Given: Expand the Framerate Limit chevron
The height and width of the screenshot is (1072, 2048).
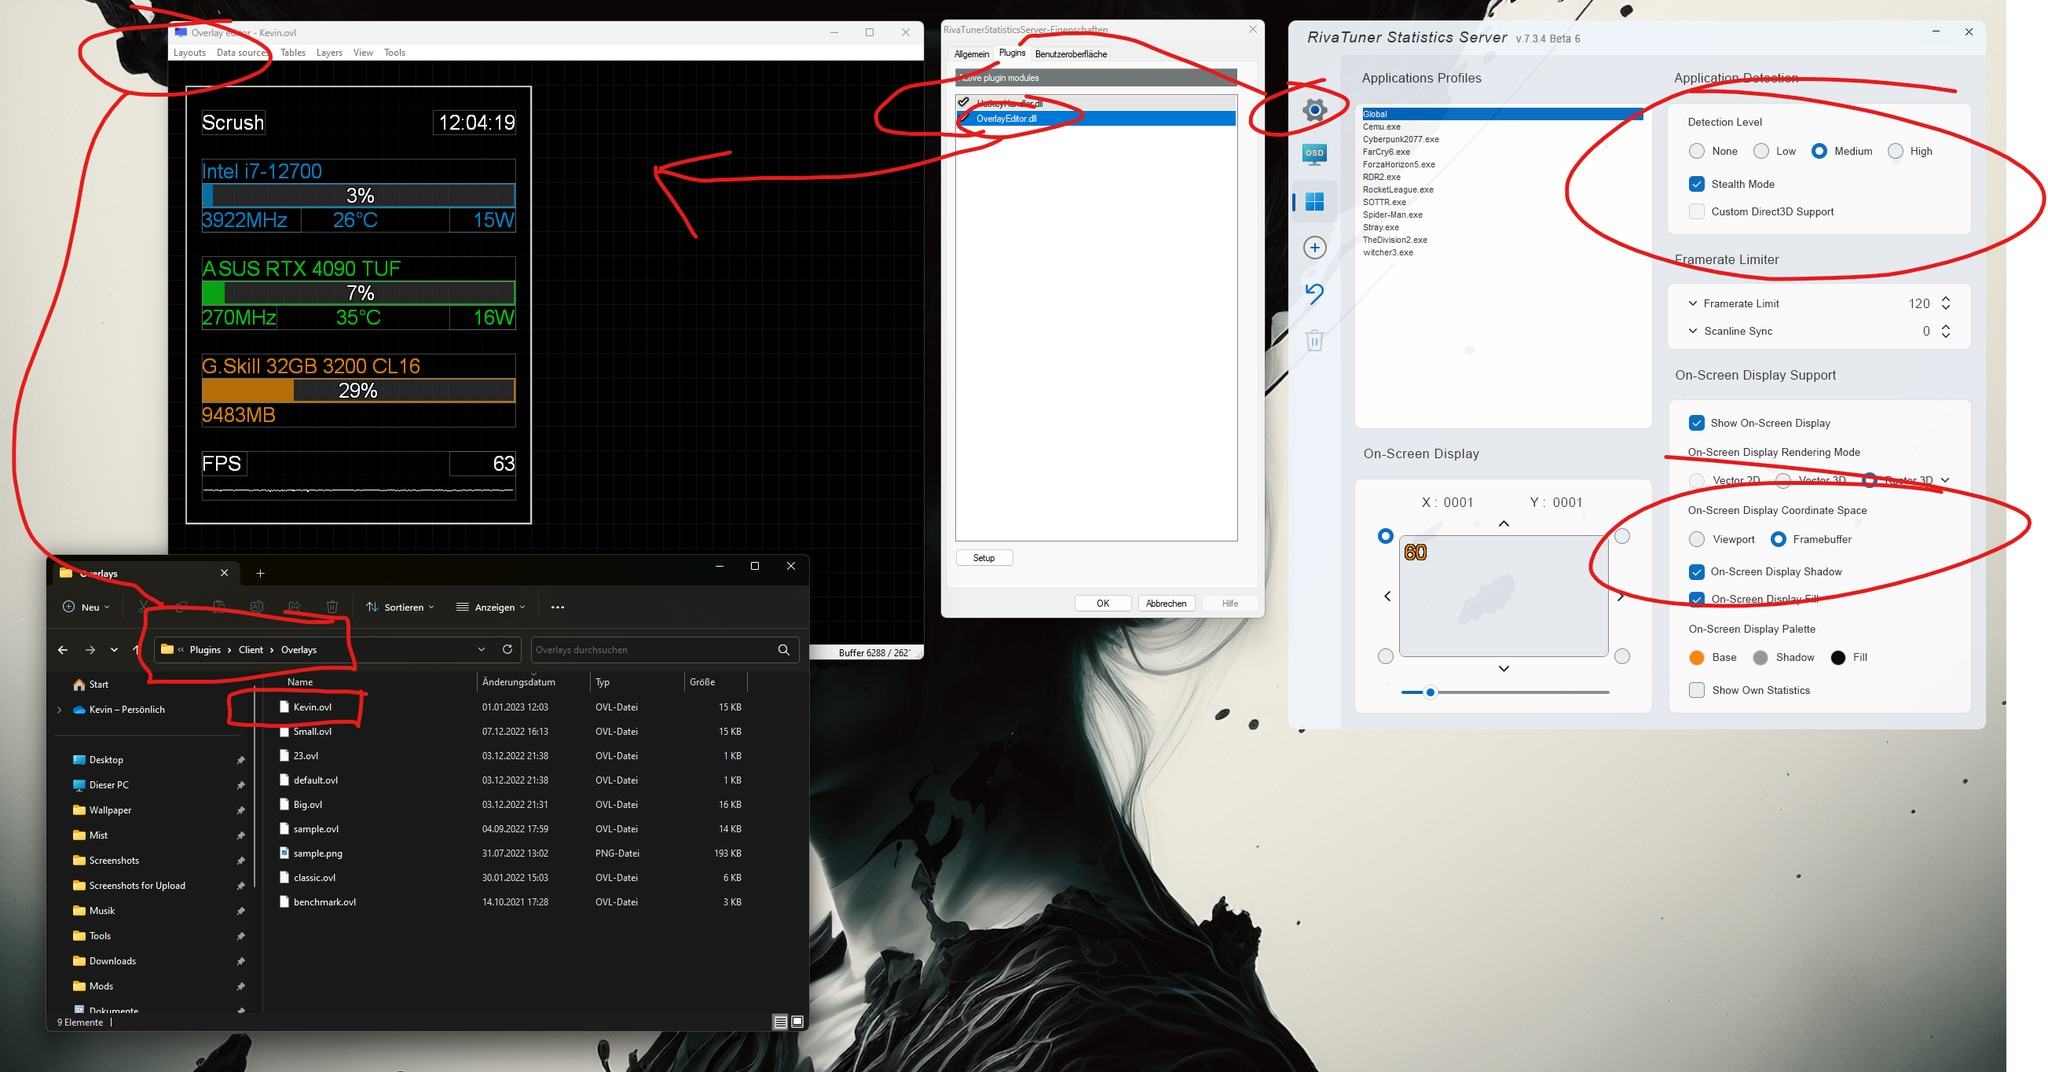Looking at the screenshot, I should 1693,303.
